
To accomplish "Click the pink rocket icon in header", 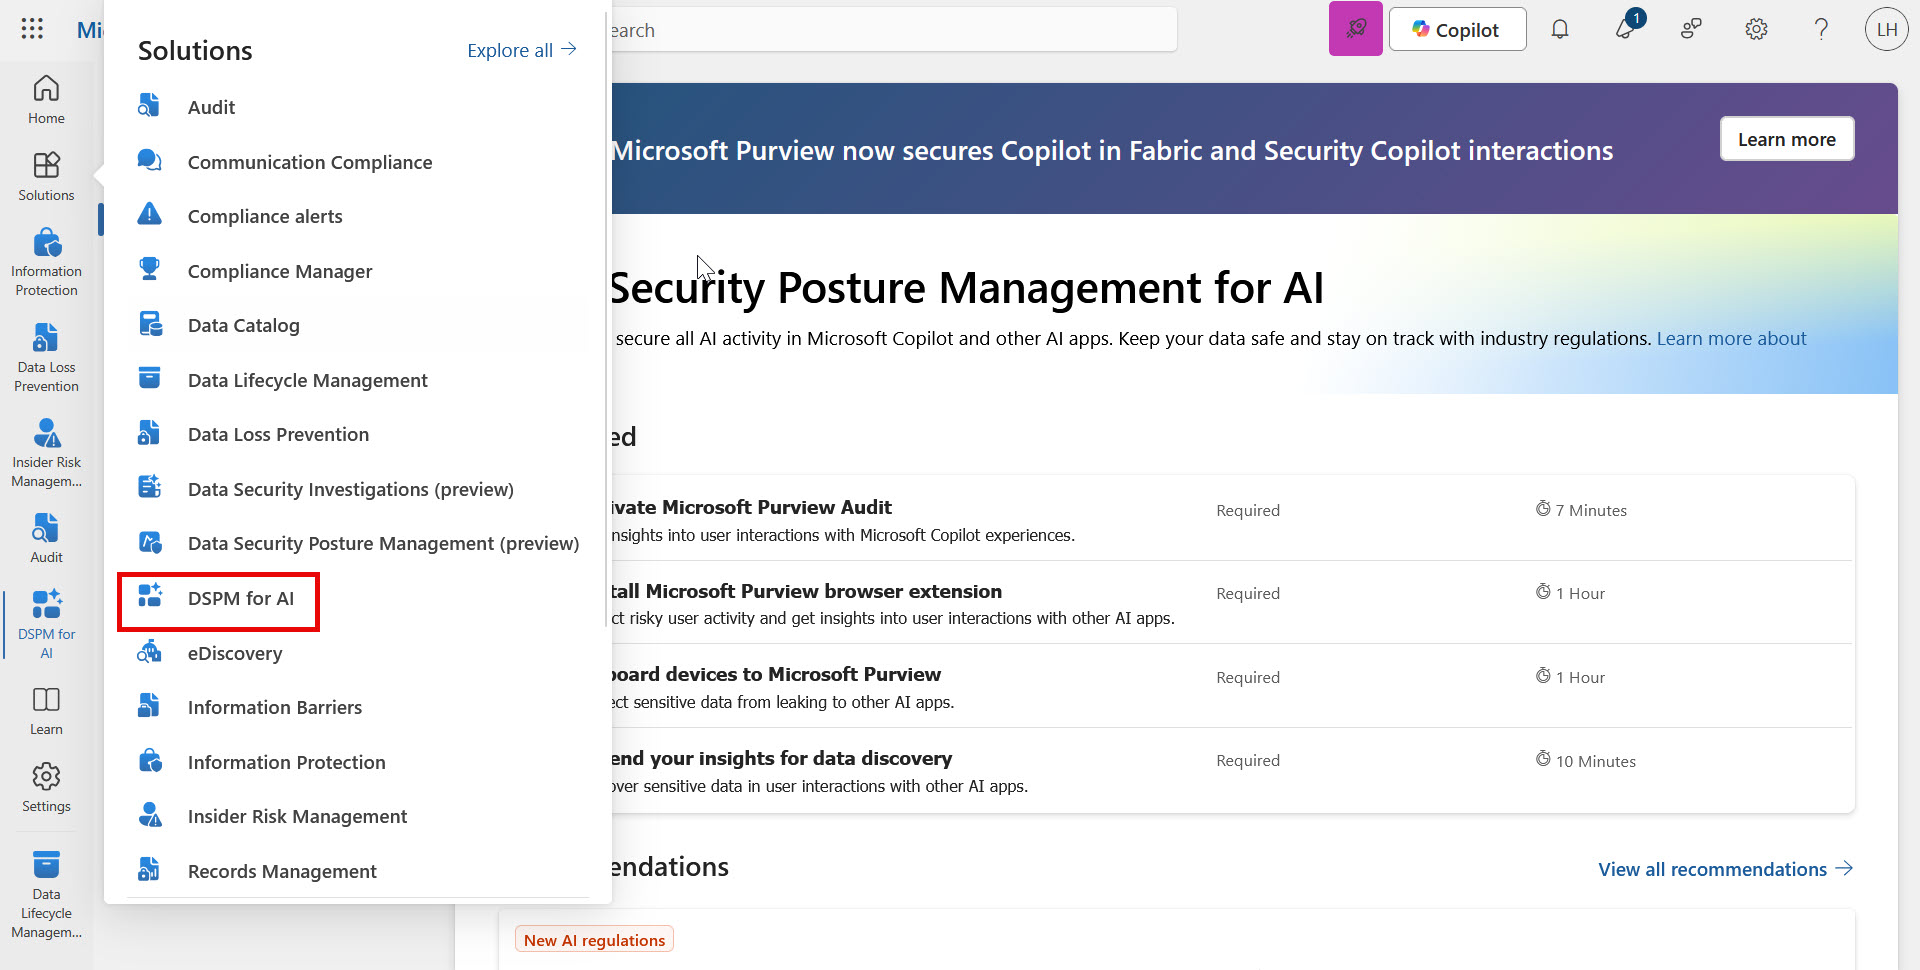I will point(1355,29).
